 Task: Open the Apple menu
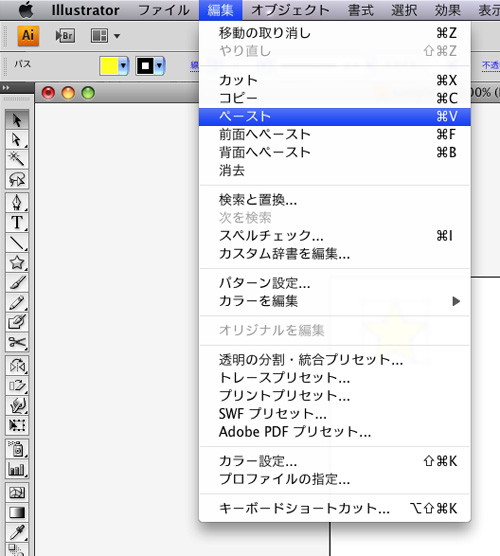point(26,10)
